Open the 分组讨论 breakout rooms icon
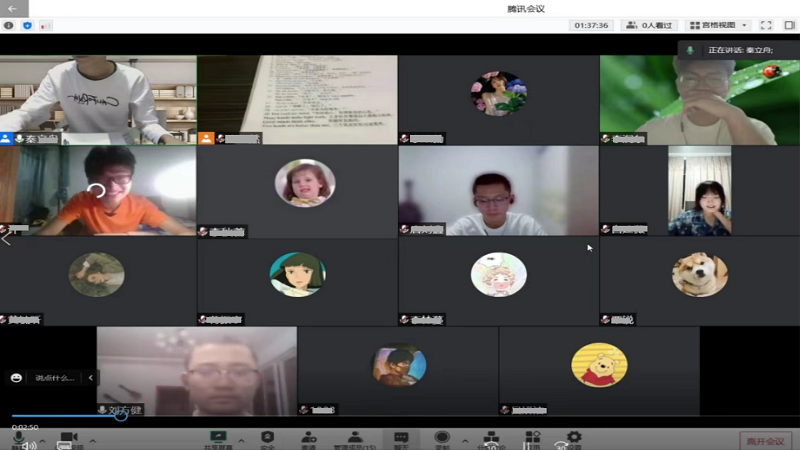This screenshot has height=450, width=800. [491, 439]
